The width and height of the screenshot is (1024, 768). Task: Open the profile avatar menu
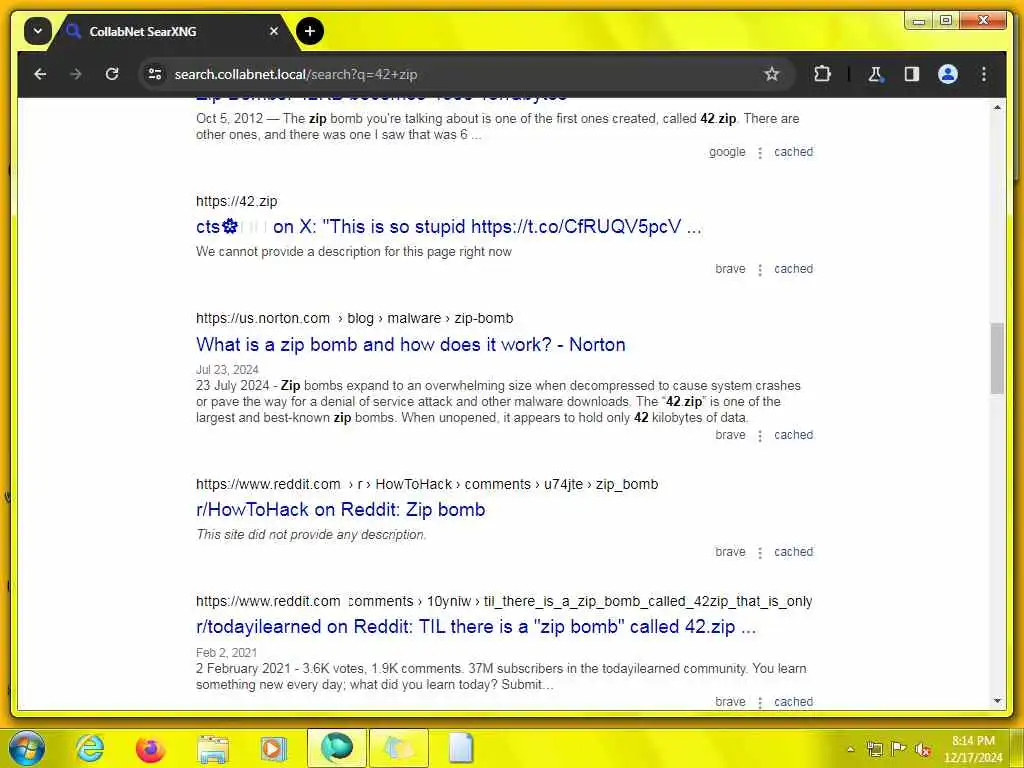[948, 74]
